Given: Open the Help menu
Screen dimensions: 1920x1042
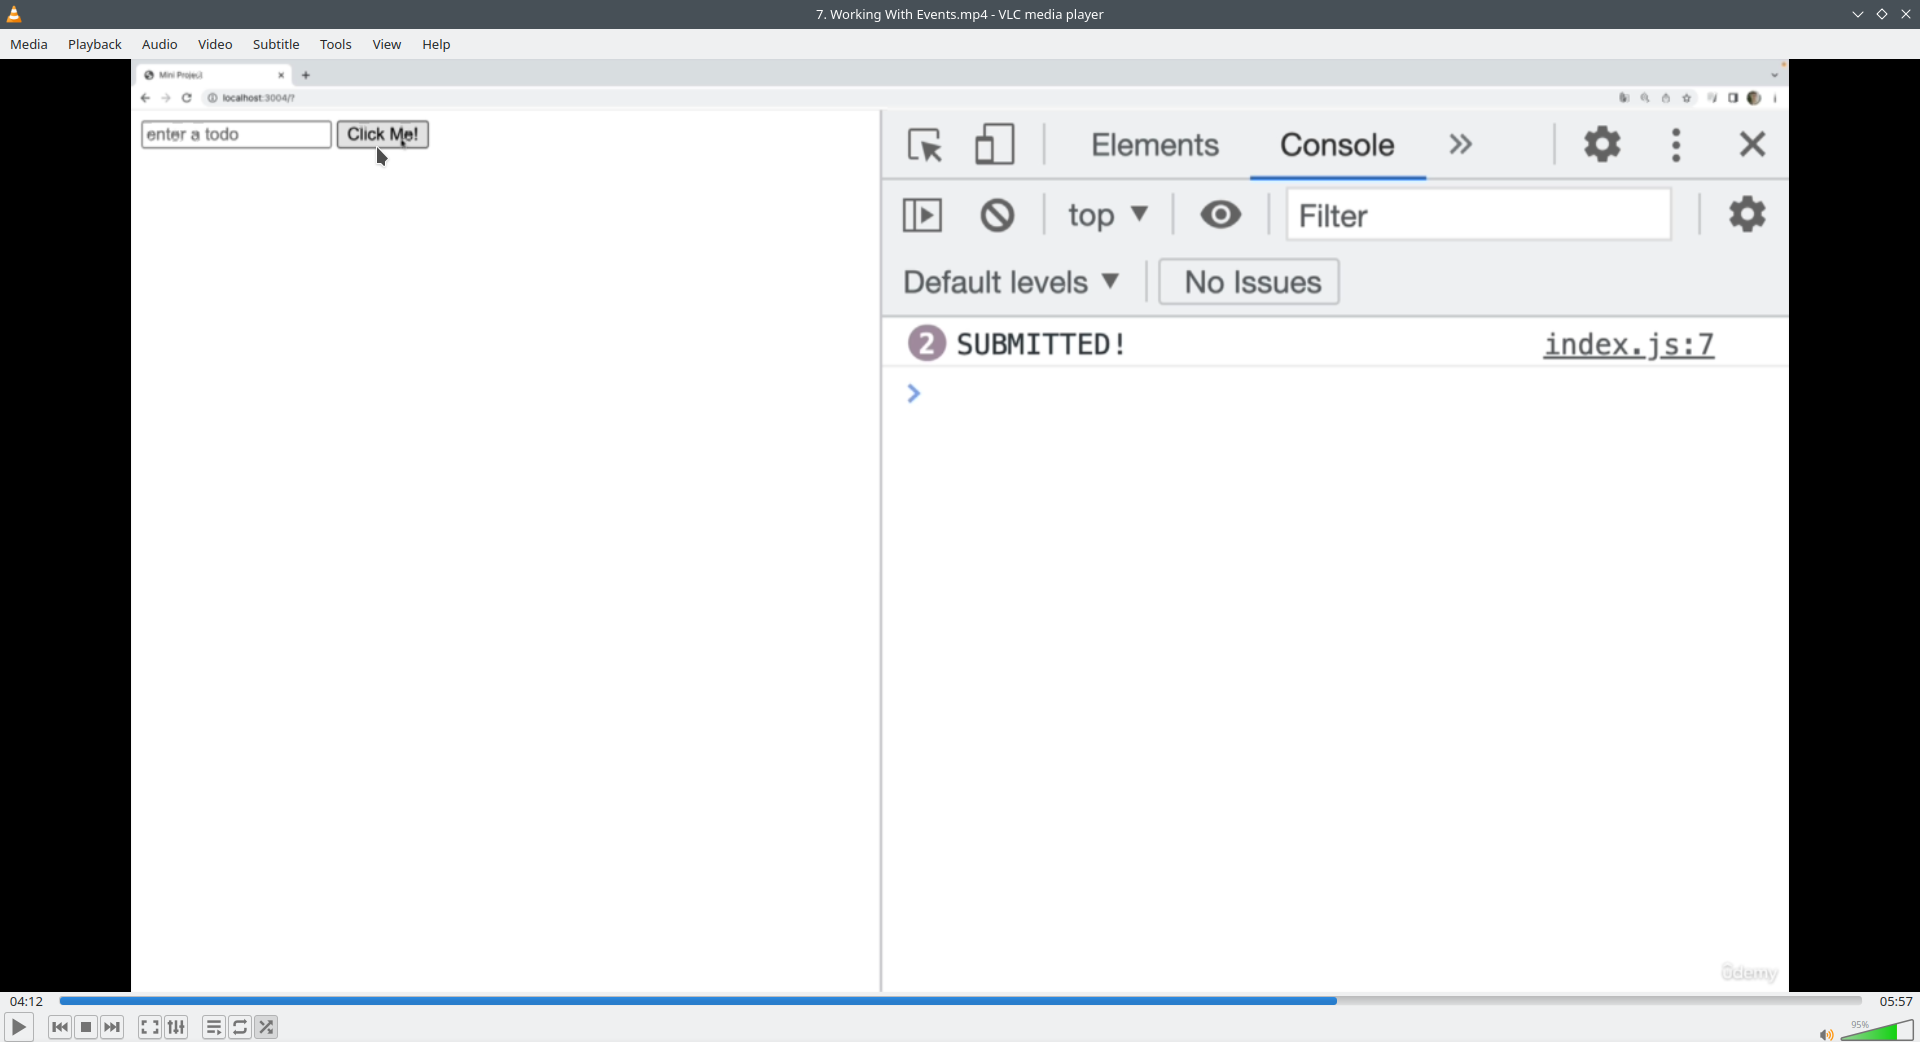Looking at the screenshot, I should 436,44.
